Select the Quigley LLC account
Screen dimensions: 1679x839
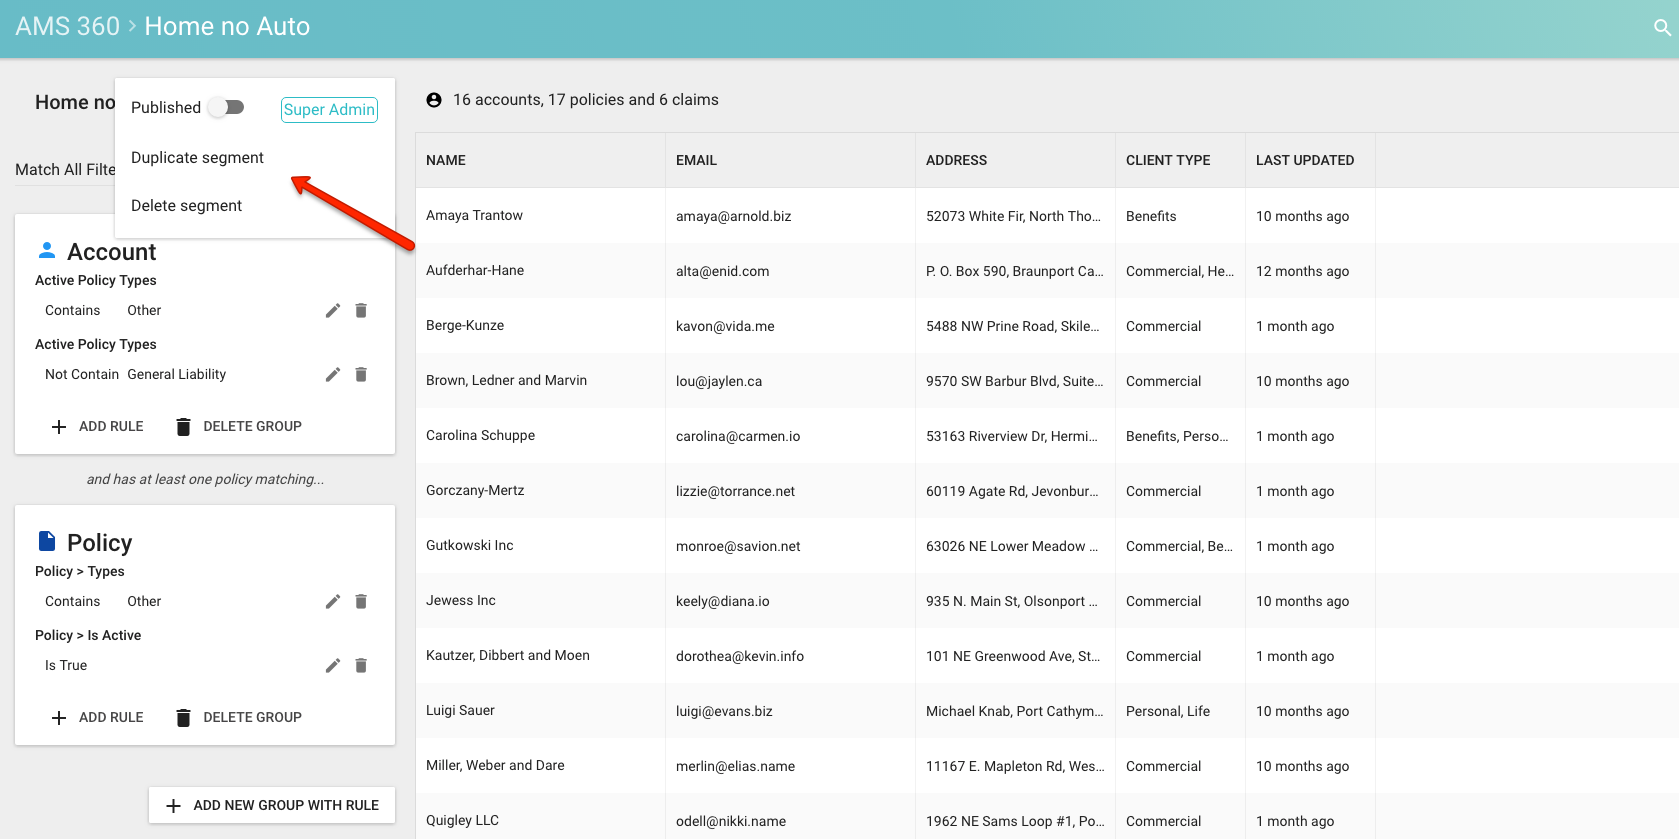point(462,821)
